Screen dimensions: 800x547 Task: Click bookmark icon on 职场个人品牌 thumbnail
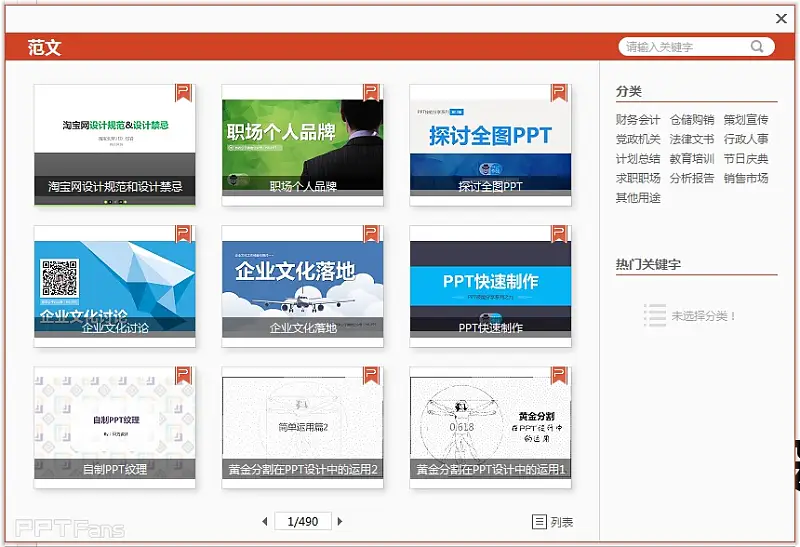(x=371, y=92)
